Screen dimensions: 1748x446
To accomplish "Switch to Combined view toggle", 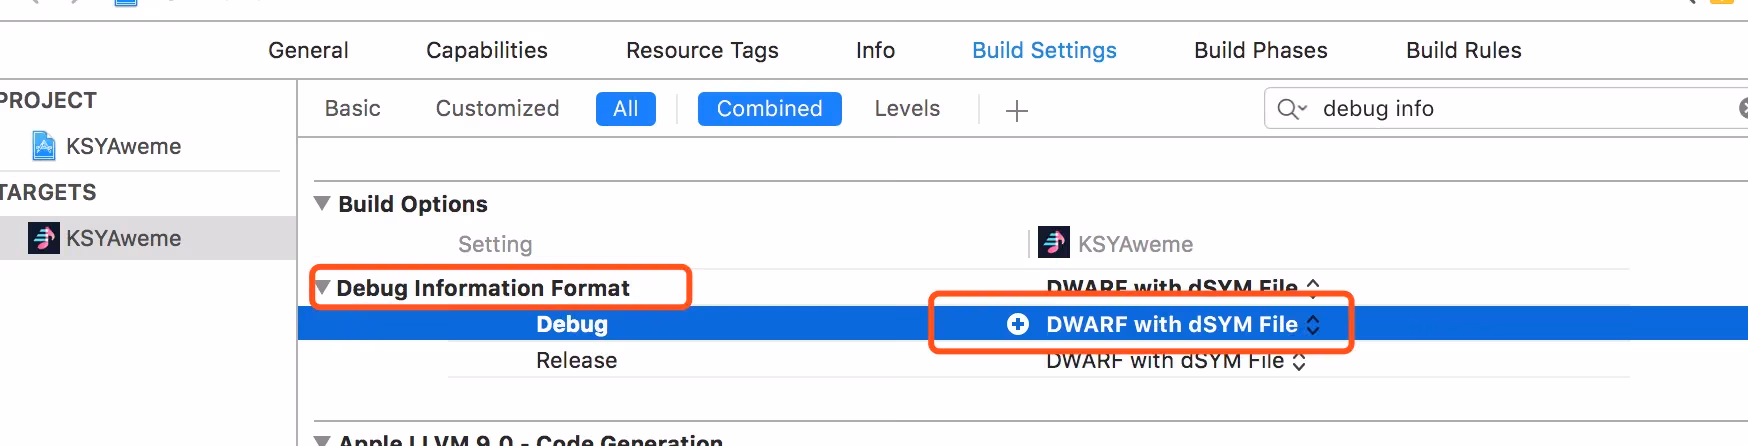I will click(x=769, y=108).
